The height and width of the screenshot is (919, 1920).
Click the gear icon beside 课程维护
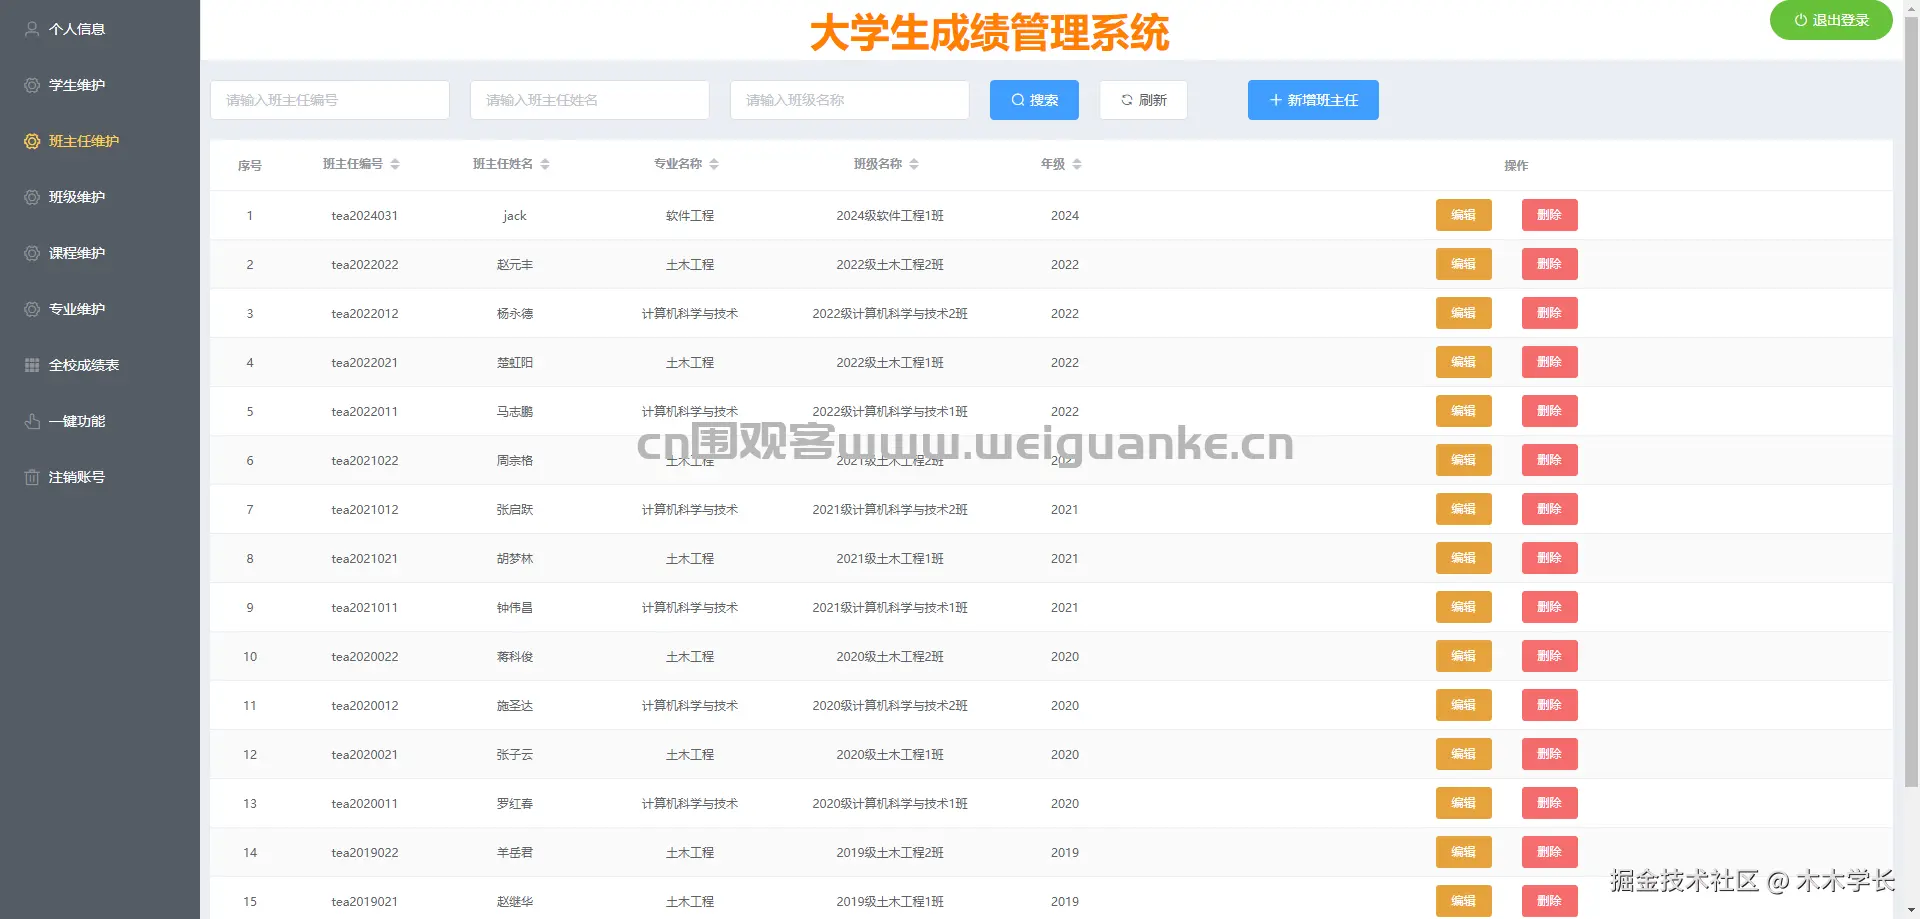32,253
